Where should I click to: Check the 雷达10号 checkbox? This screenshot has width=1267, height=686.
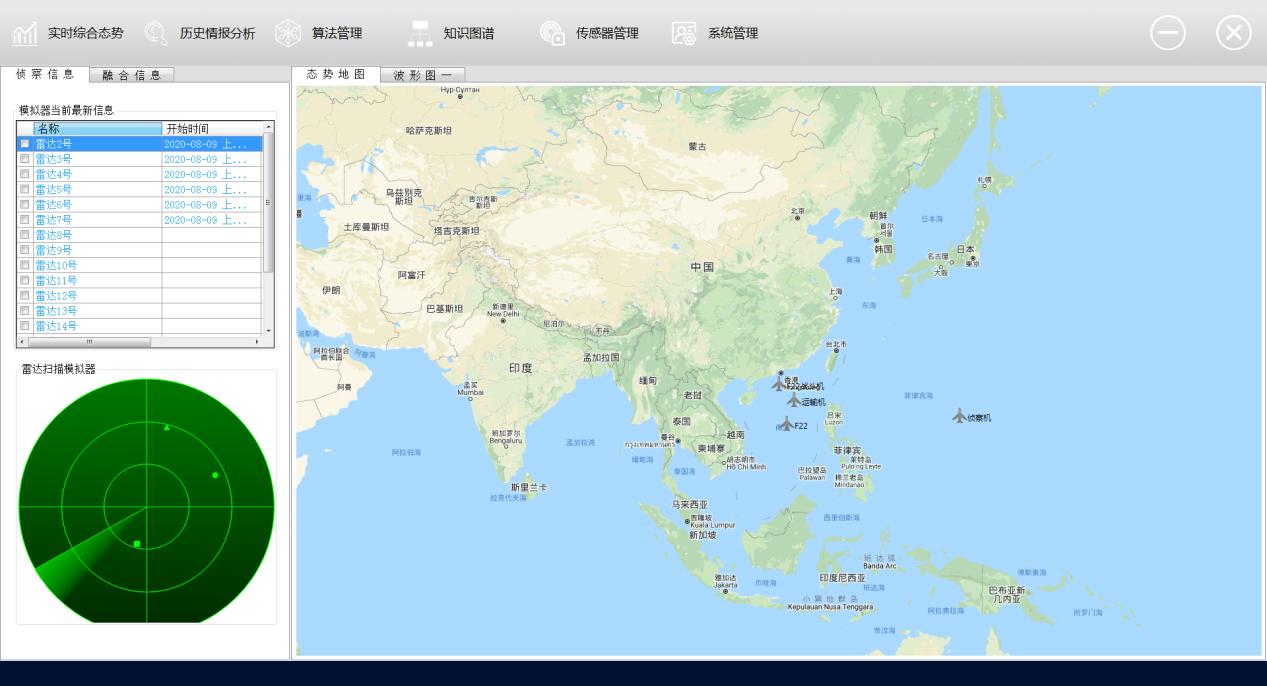[x=25, y=265]
